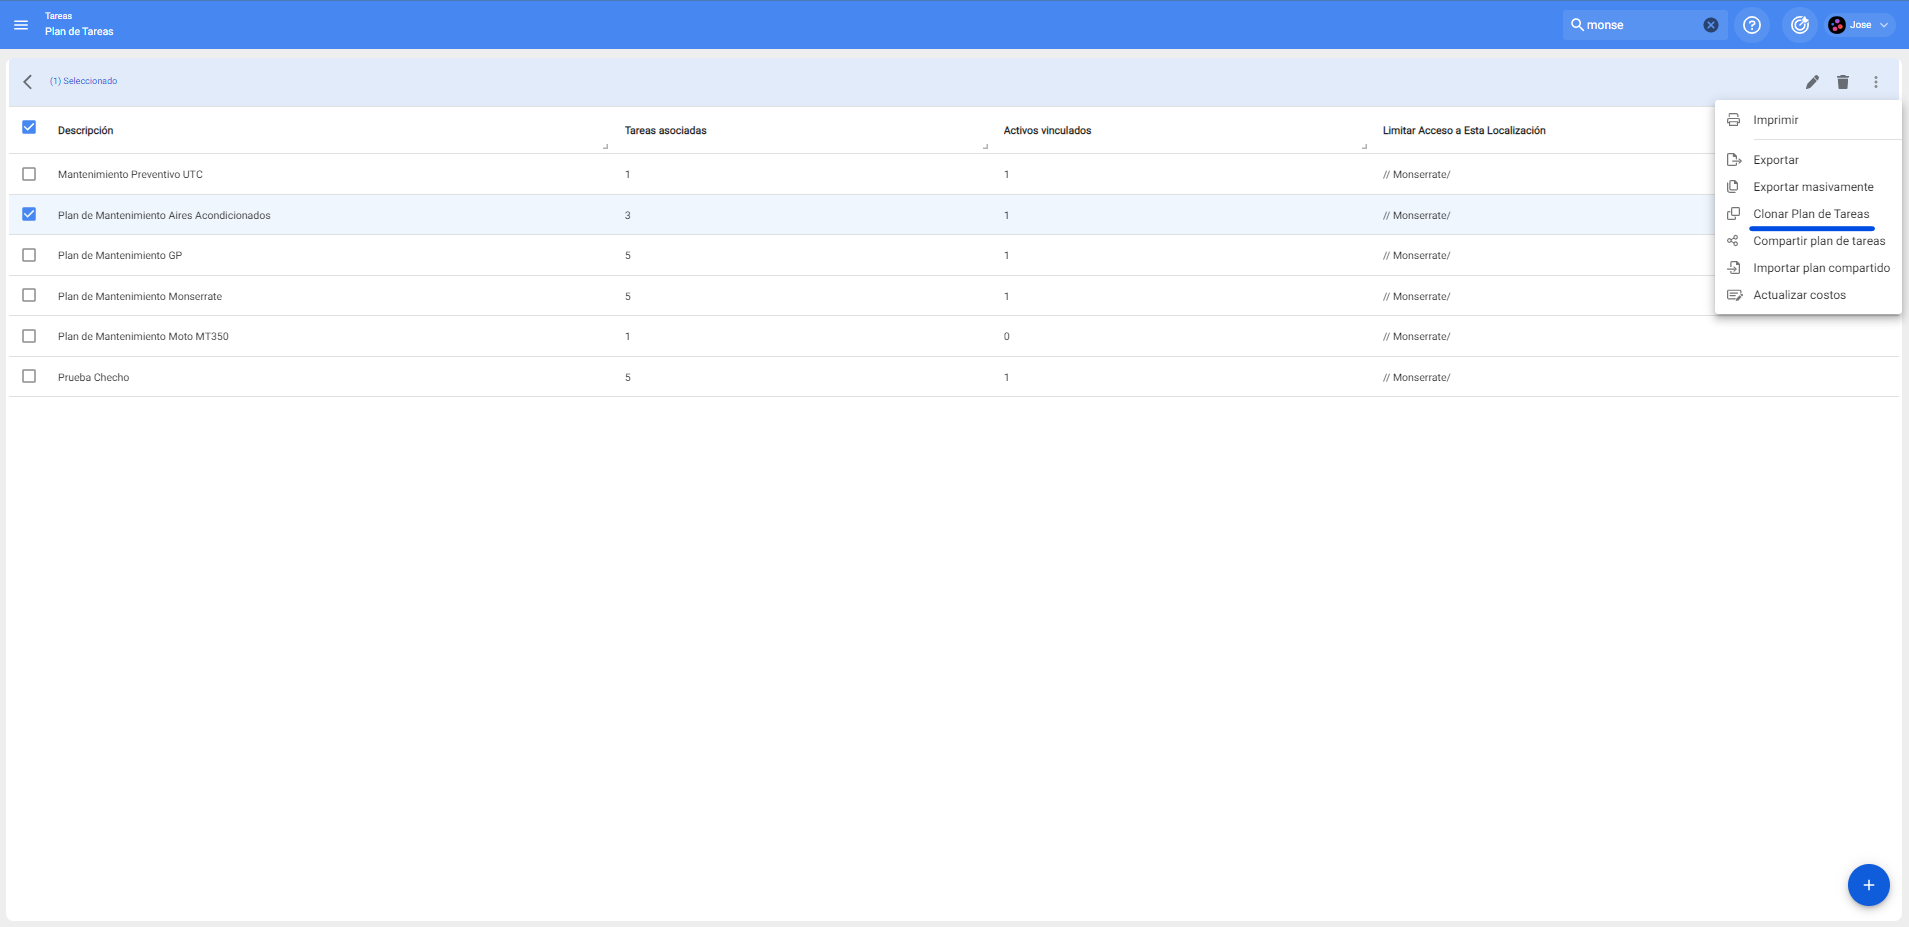Open the help question mark icon
Image resolution: width=1909 pixels, height=927 pixels.
click(x=1751, y=25)
